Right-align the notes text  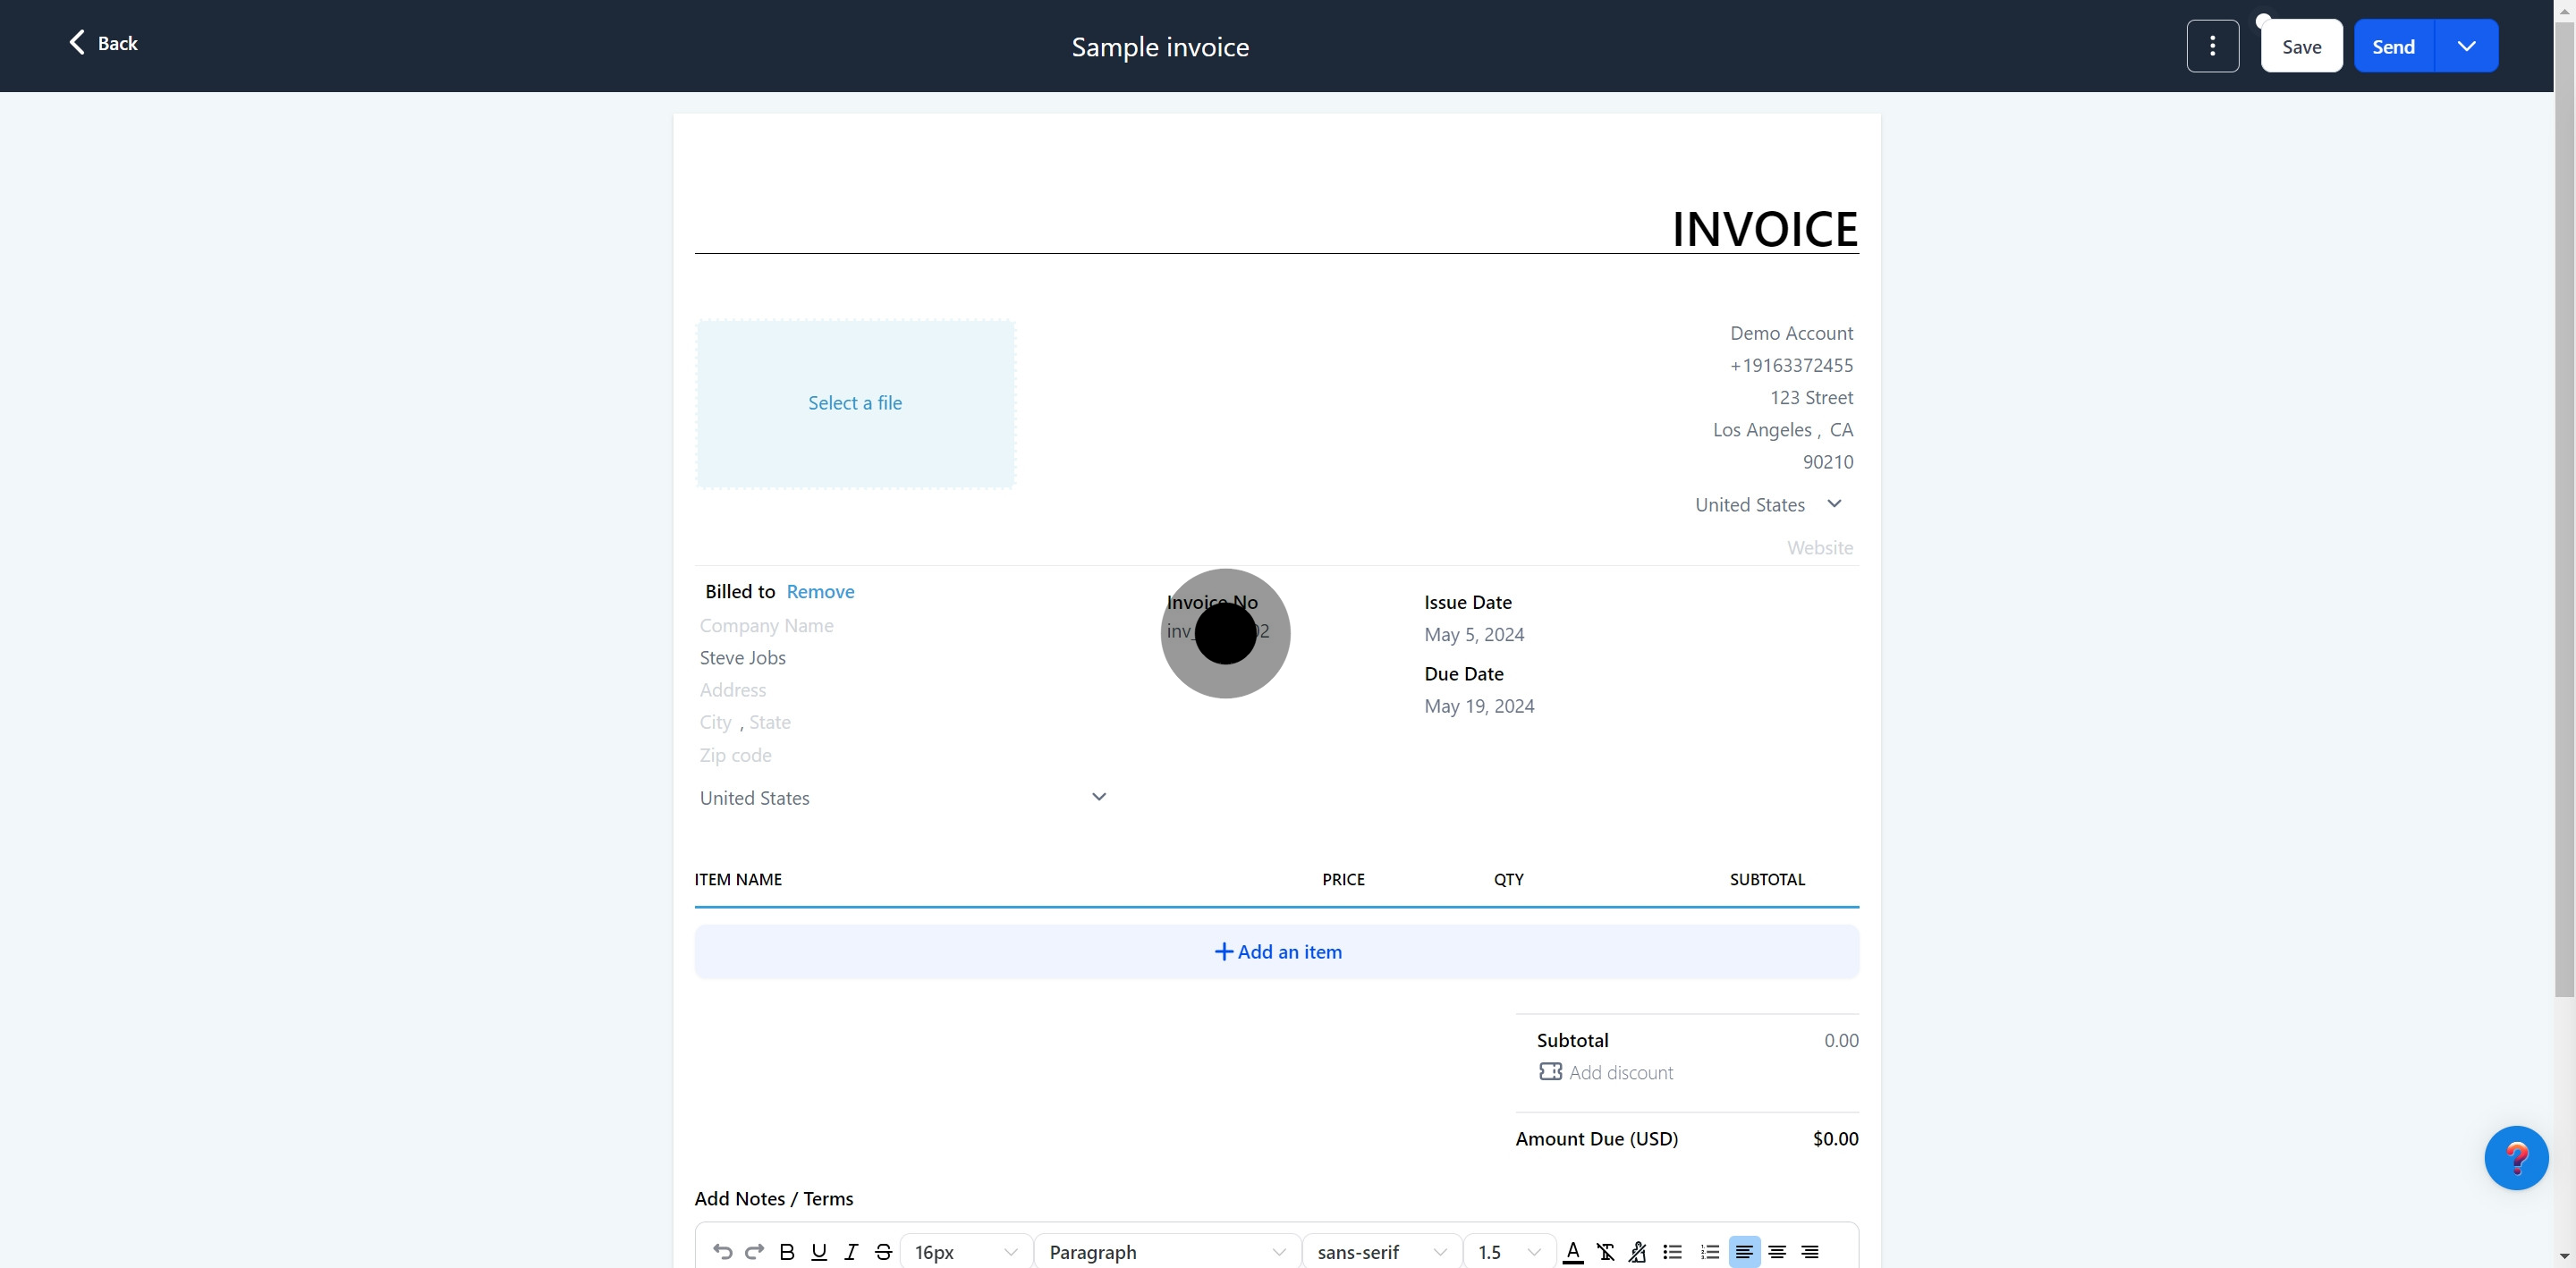(1810, 1251)
